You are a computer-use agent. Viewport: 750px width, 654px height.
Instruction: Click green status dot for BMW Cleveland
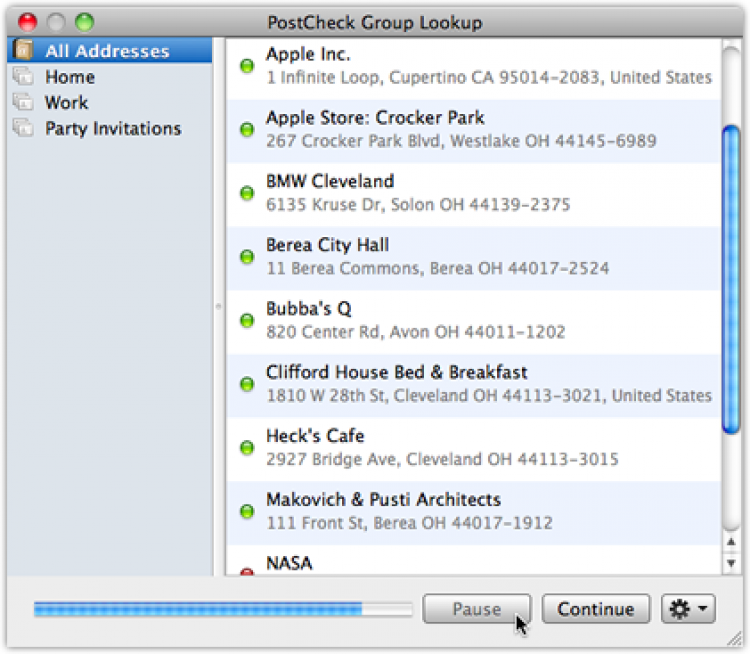coord(247,193)
